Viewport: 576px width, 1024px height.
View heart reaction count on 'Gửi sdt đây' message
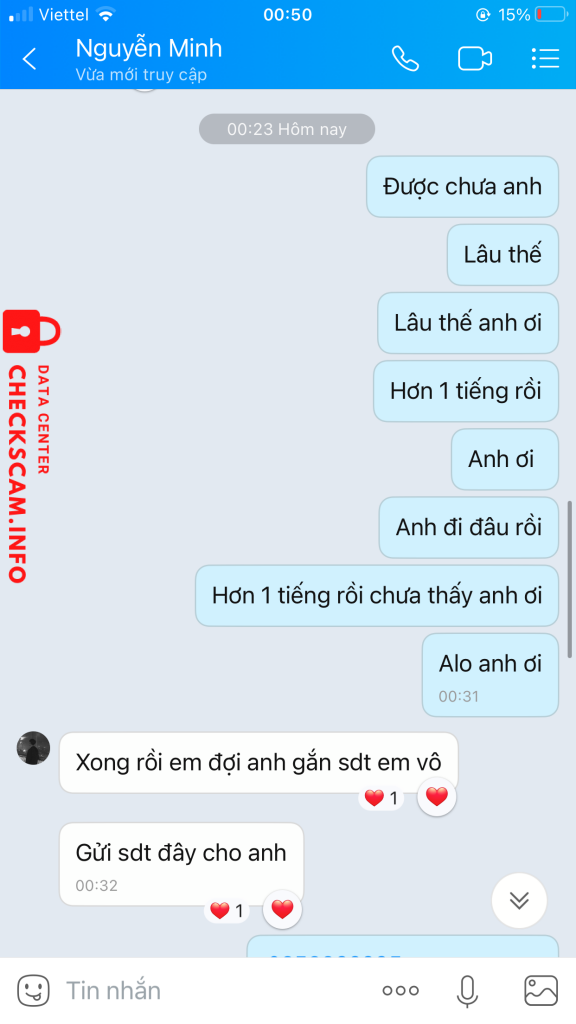coord(227,910)
